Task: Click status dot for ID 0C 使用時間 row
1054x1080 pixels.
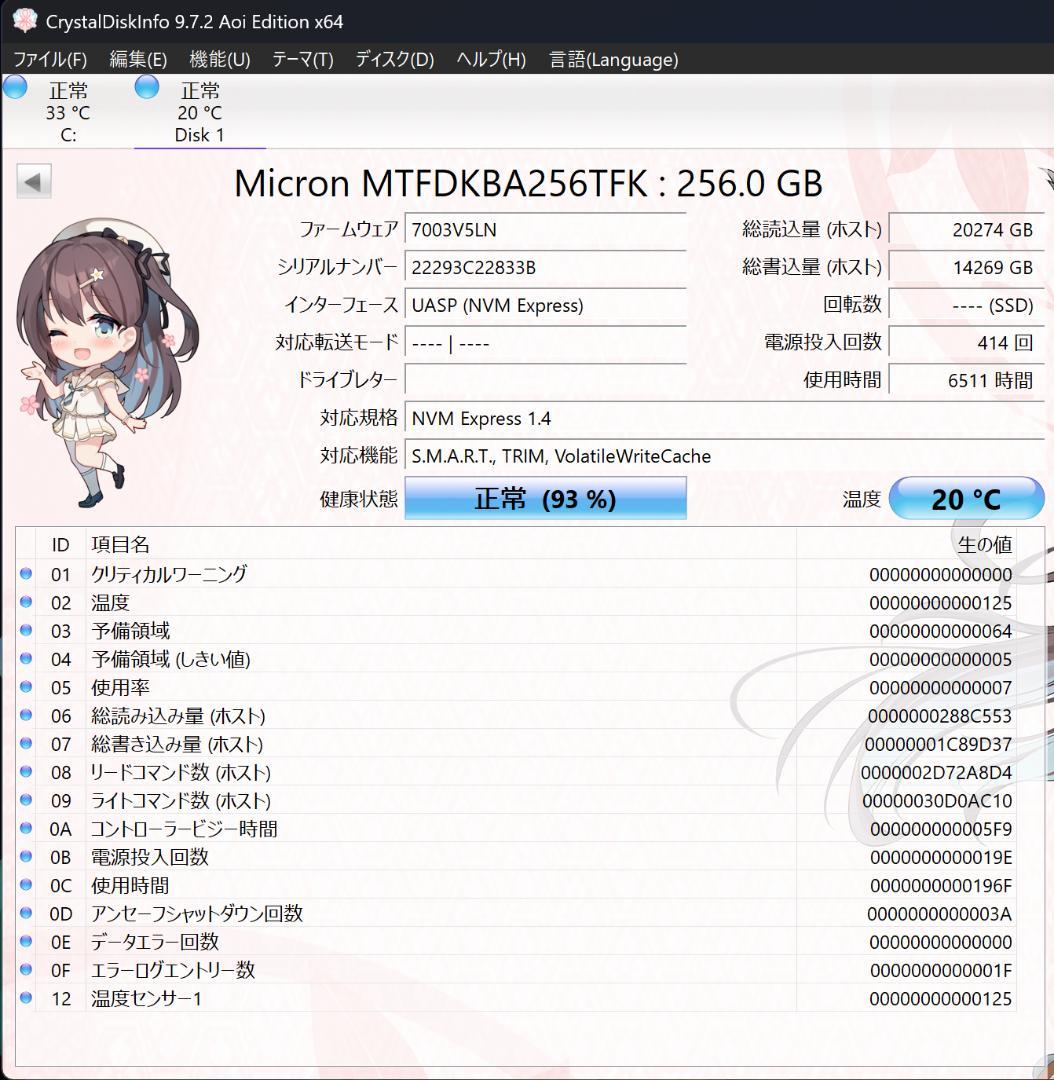Action: coord(26,884)
